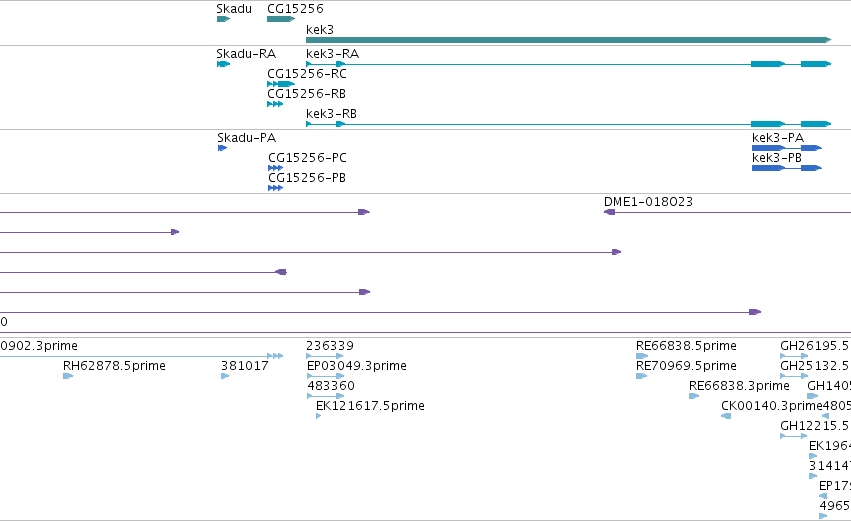The image size is (851, 521).
Task: Click the Skadu-RA transcript glyph
Action: [224, 64]
